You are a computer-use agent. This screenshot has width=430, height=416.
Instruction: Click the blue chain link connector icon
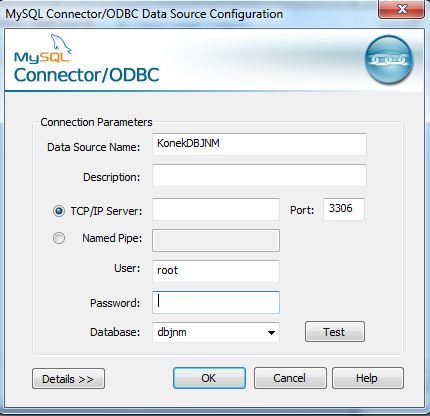point(389,60)
